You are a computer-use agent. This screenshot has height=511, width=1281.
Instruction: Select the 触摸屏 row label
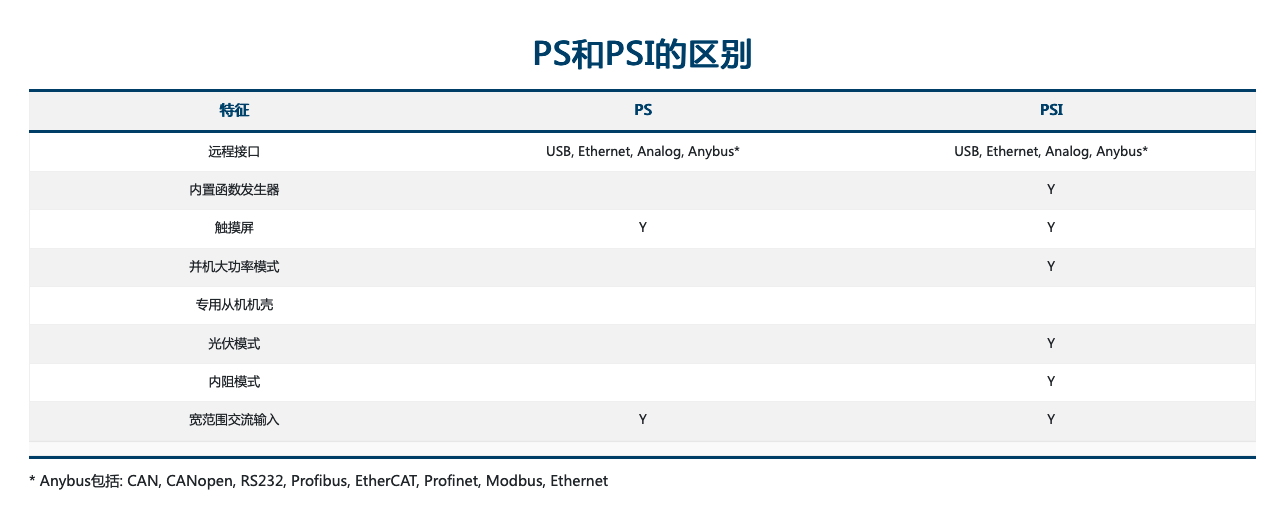pyautogui.click(x=234, y=228)
